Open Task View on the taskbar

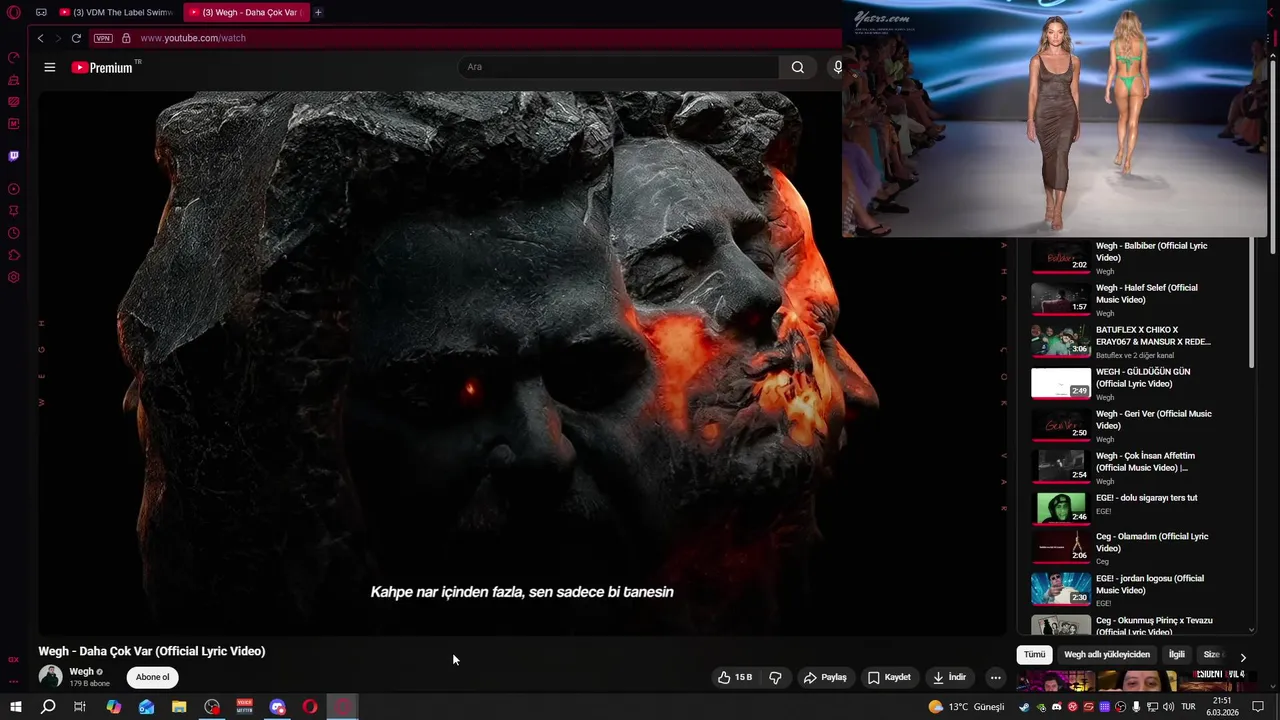point(80,707)
